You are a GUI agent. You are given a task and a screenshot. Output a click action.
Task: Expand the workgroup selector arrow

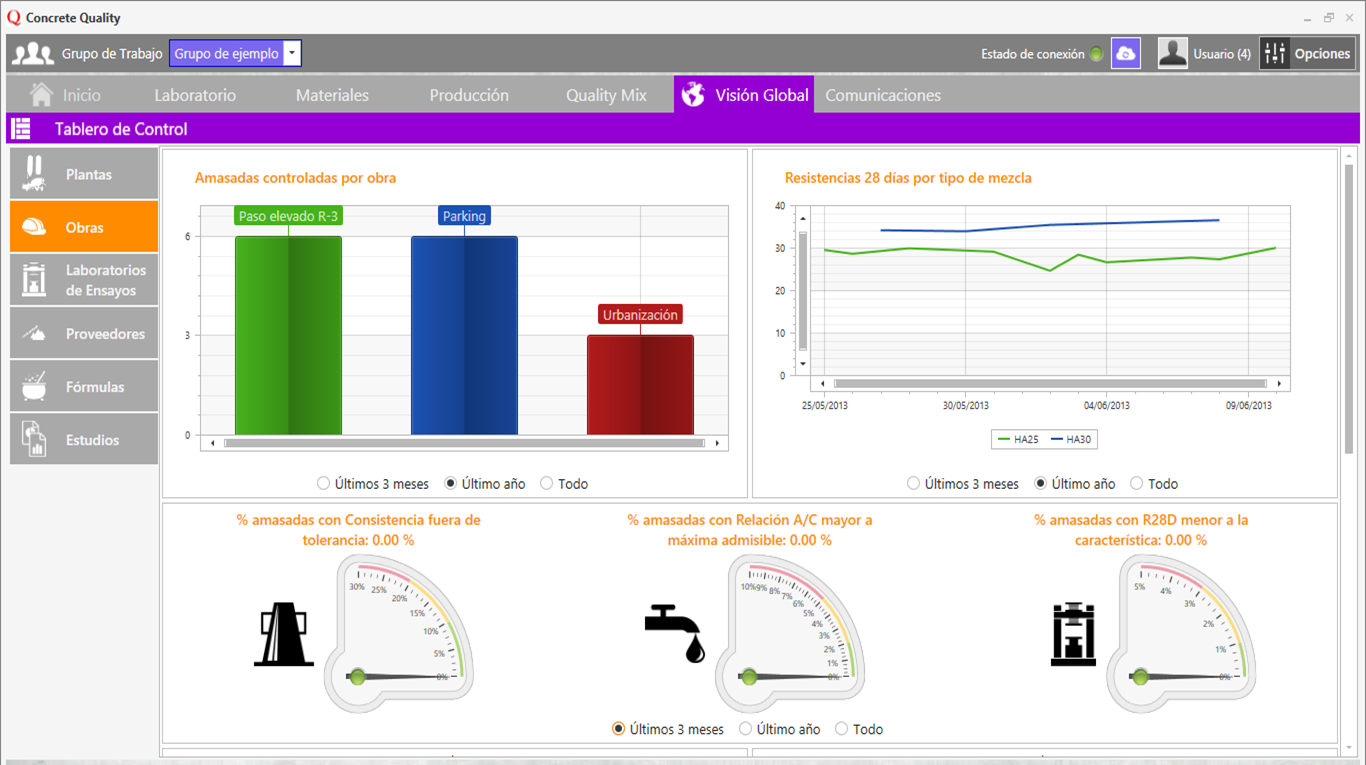pyautogui.click(x=291, y=52)
